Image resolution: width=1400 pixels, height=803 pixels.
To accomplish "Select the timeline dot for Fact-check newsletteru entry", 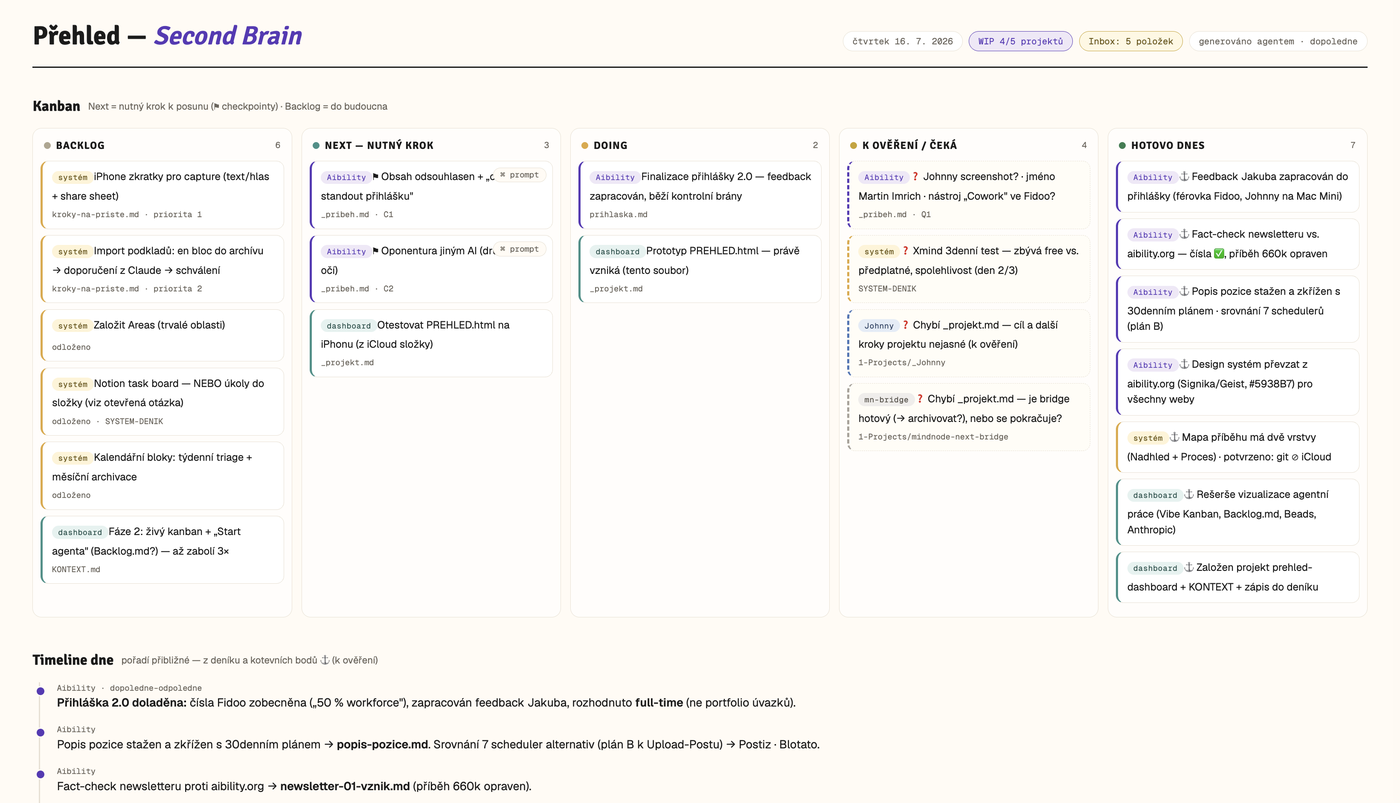I will 40,774.
